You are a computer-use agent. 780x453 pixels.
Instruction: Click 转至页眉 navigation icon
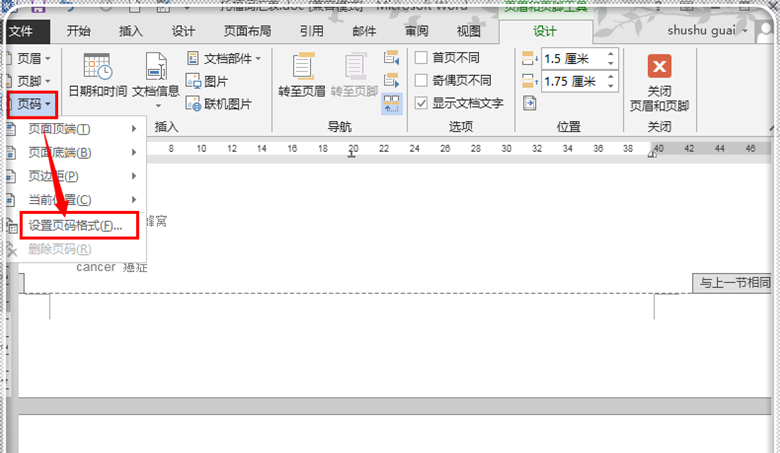tap(303, 67)
